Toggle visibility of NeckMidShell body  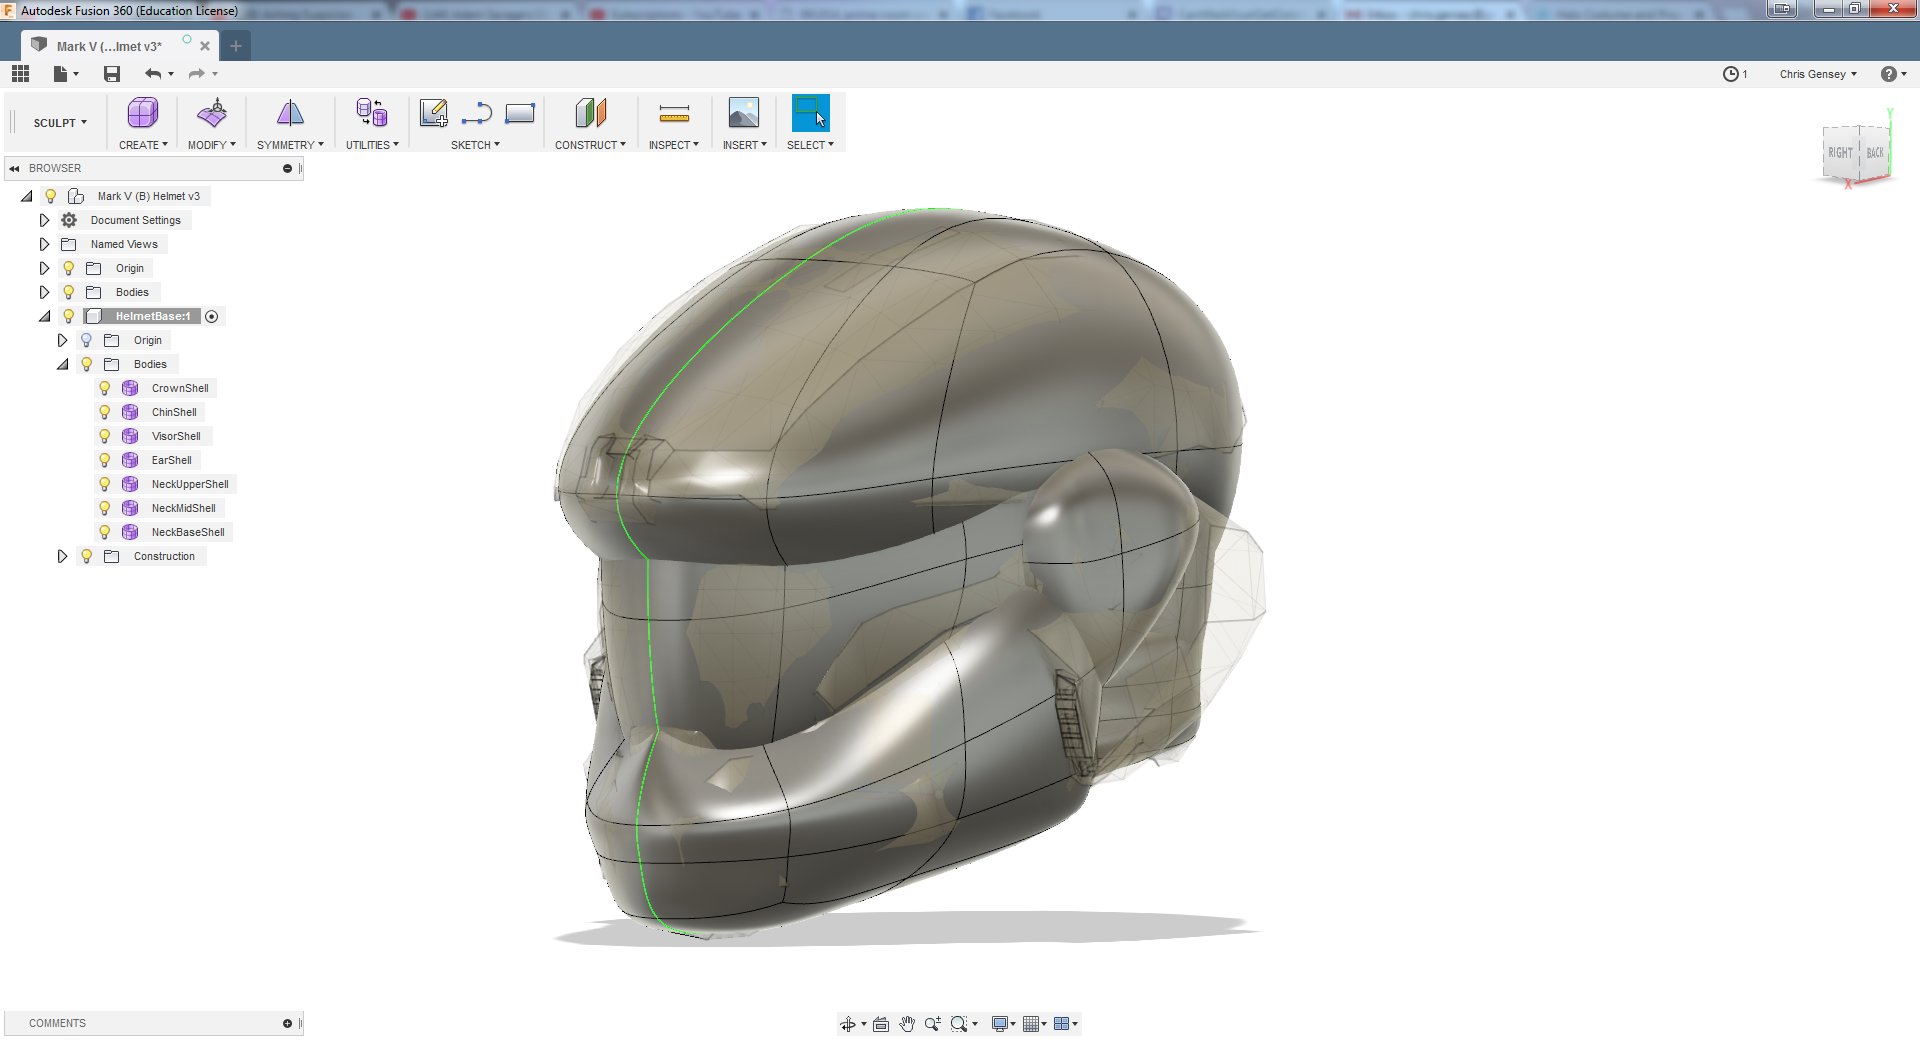105,508
